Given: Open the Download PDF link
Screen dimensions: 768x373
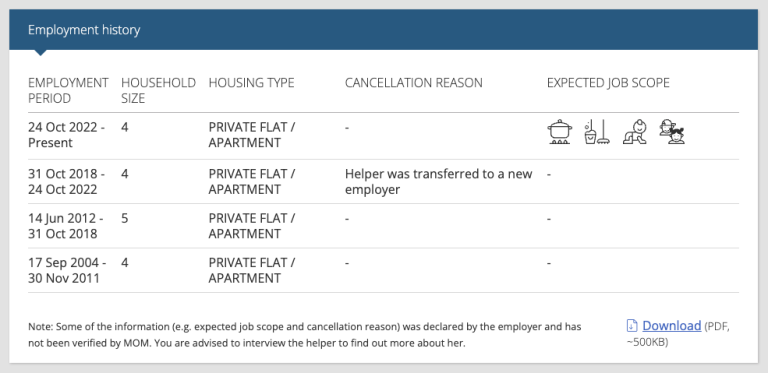Looking at the screenshot, I should pyautogui.click(x=672, y=326).
